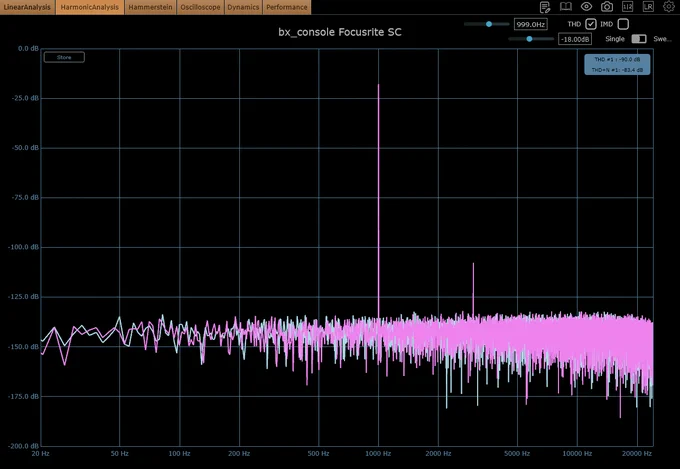Enable the IMD checkbox
Image resolution: width=680 pixels, height=469 pixels.
[x=623, y=24]
